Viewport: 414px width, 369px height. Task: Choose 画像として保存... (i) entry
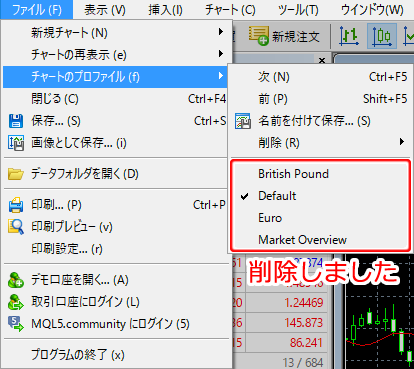point(115,143)
